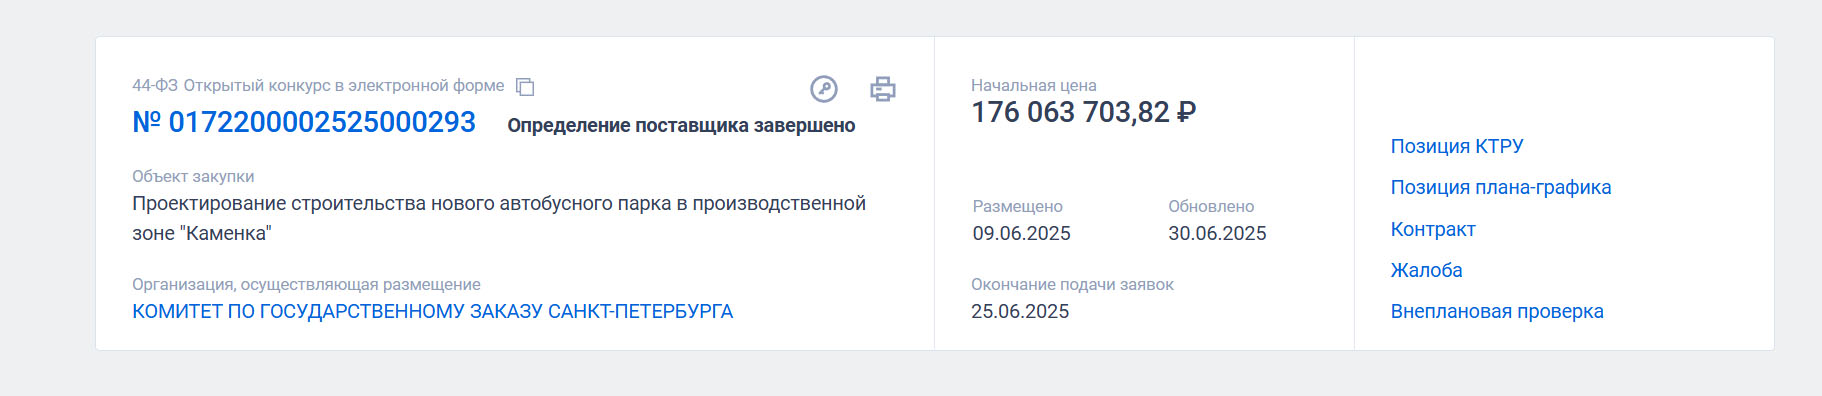Click the application deadline date 25.06.2025

(1020, 311)
